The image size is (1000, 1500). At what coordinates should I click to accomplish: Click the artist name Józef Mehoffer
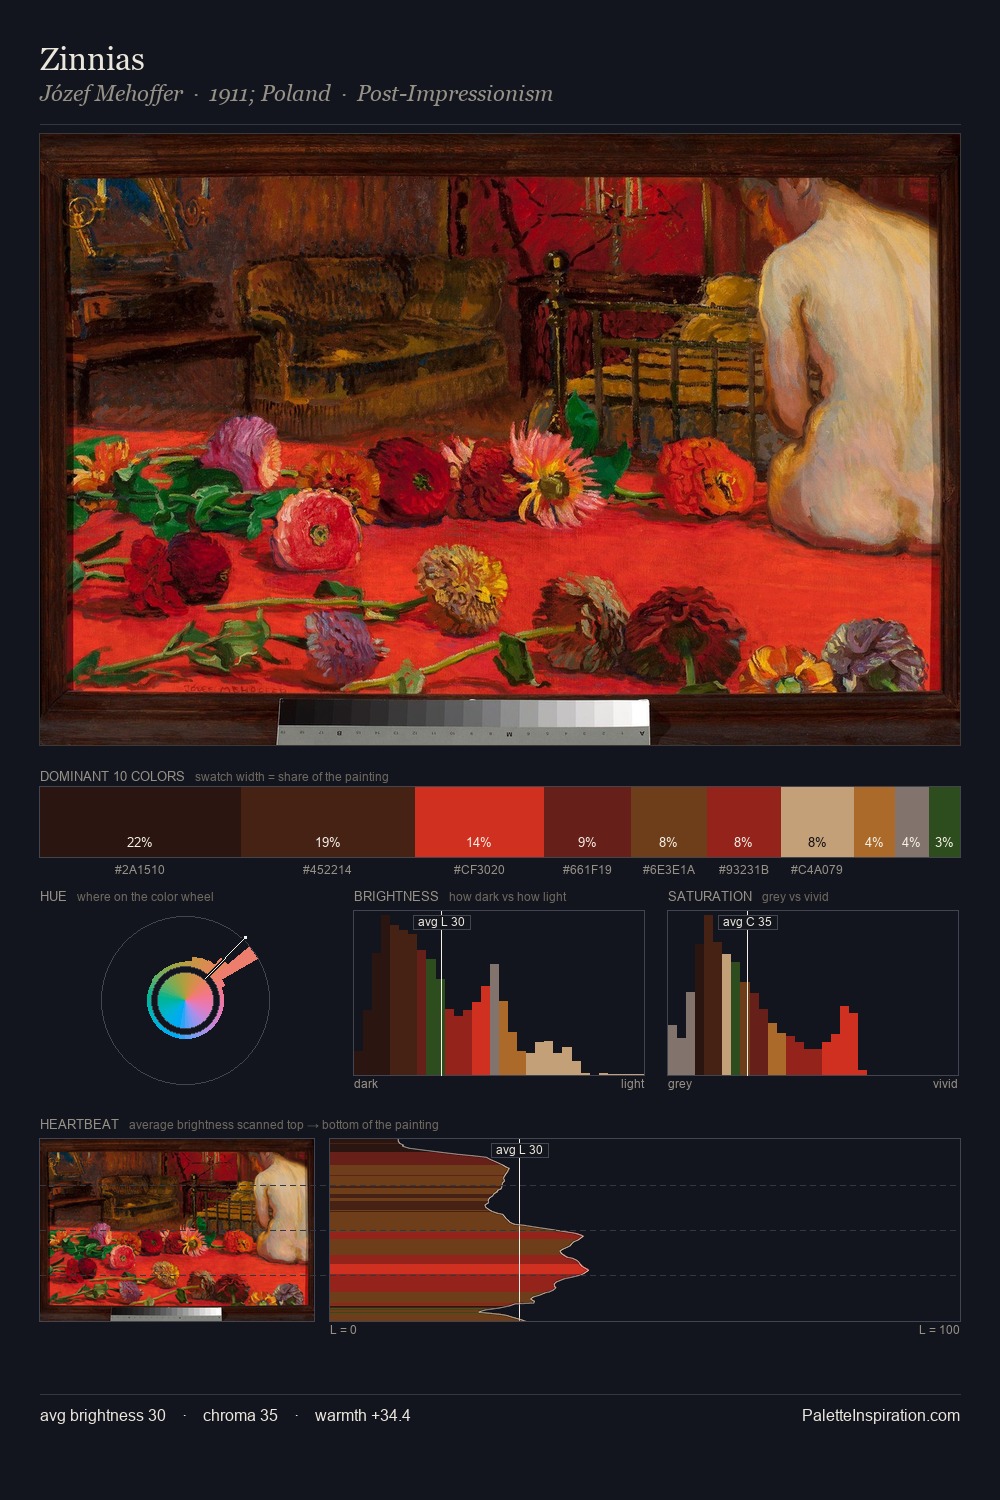tap(111, 94)
